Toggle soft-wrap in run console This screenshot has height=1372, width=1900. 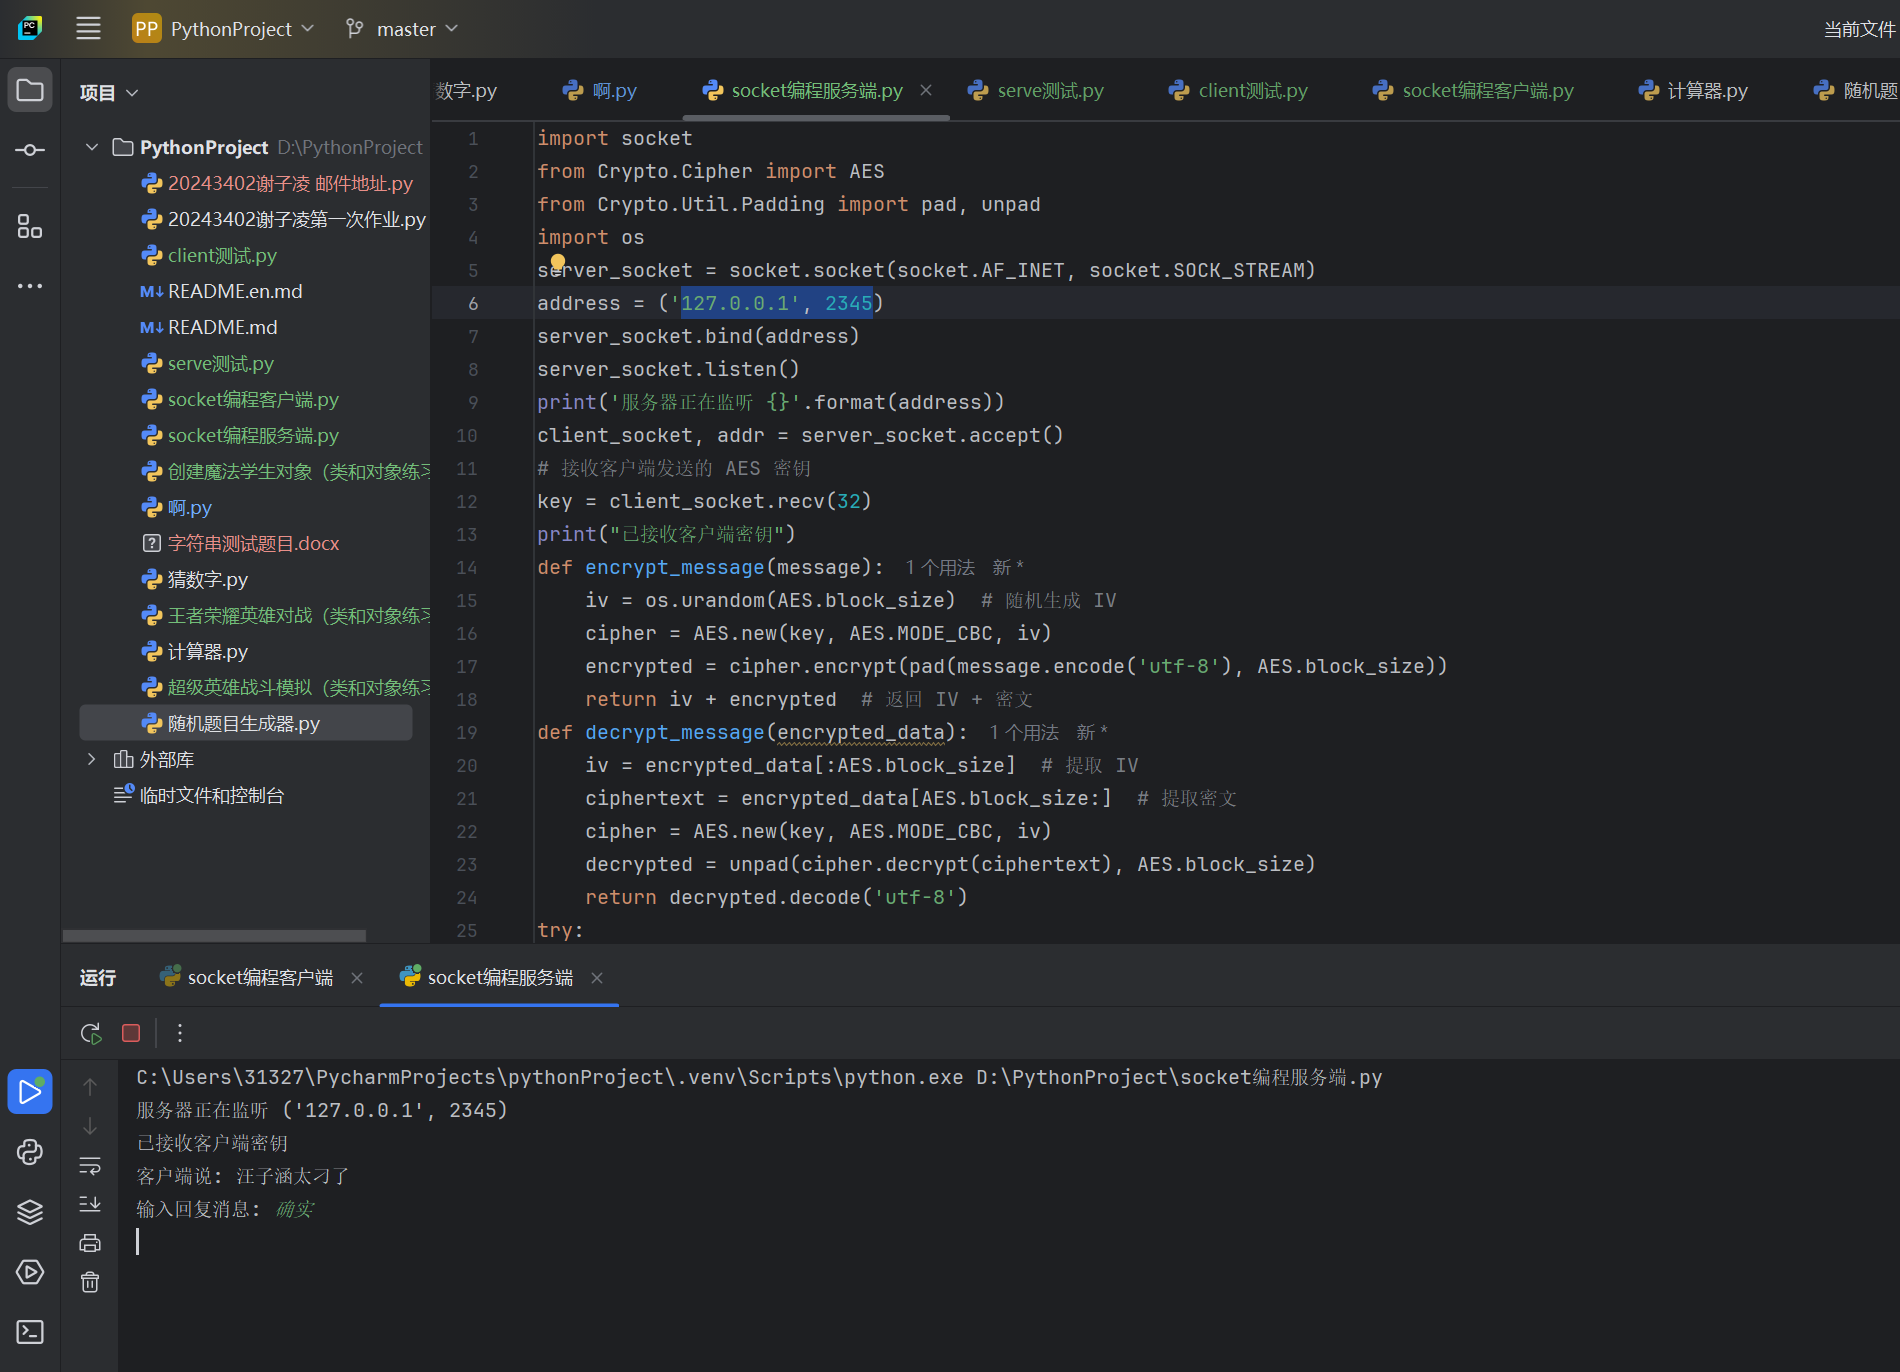coord(90,1166)
